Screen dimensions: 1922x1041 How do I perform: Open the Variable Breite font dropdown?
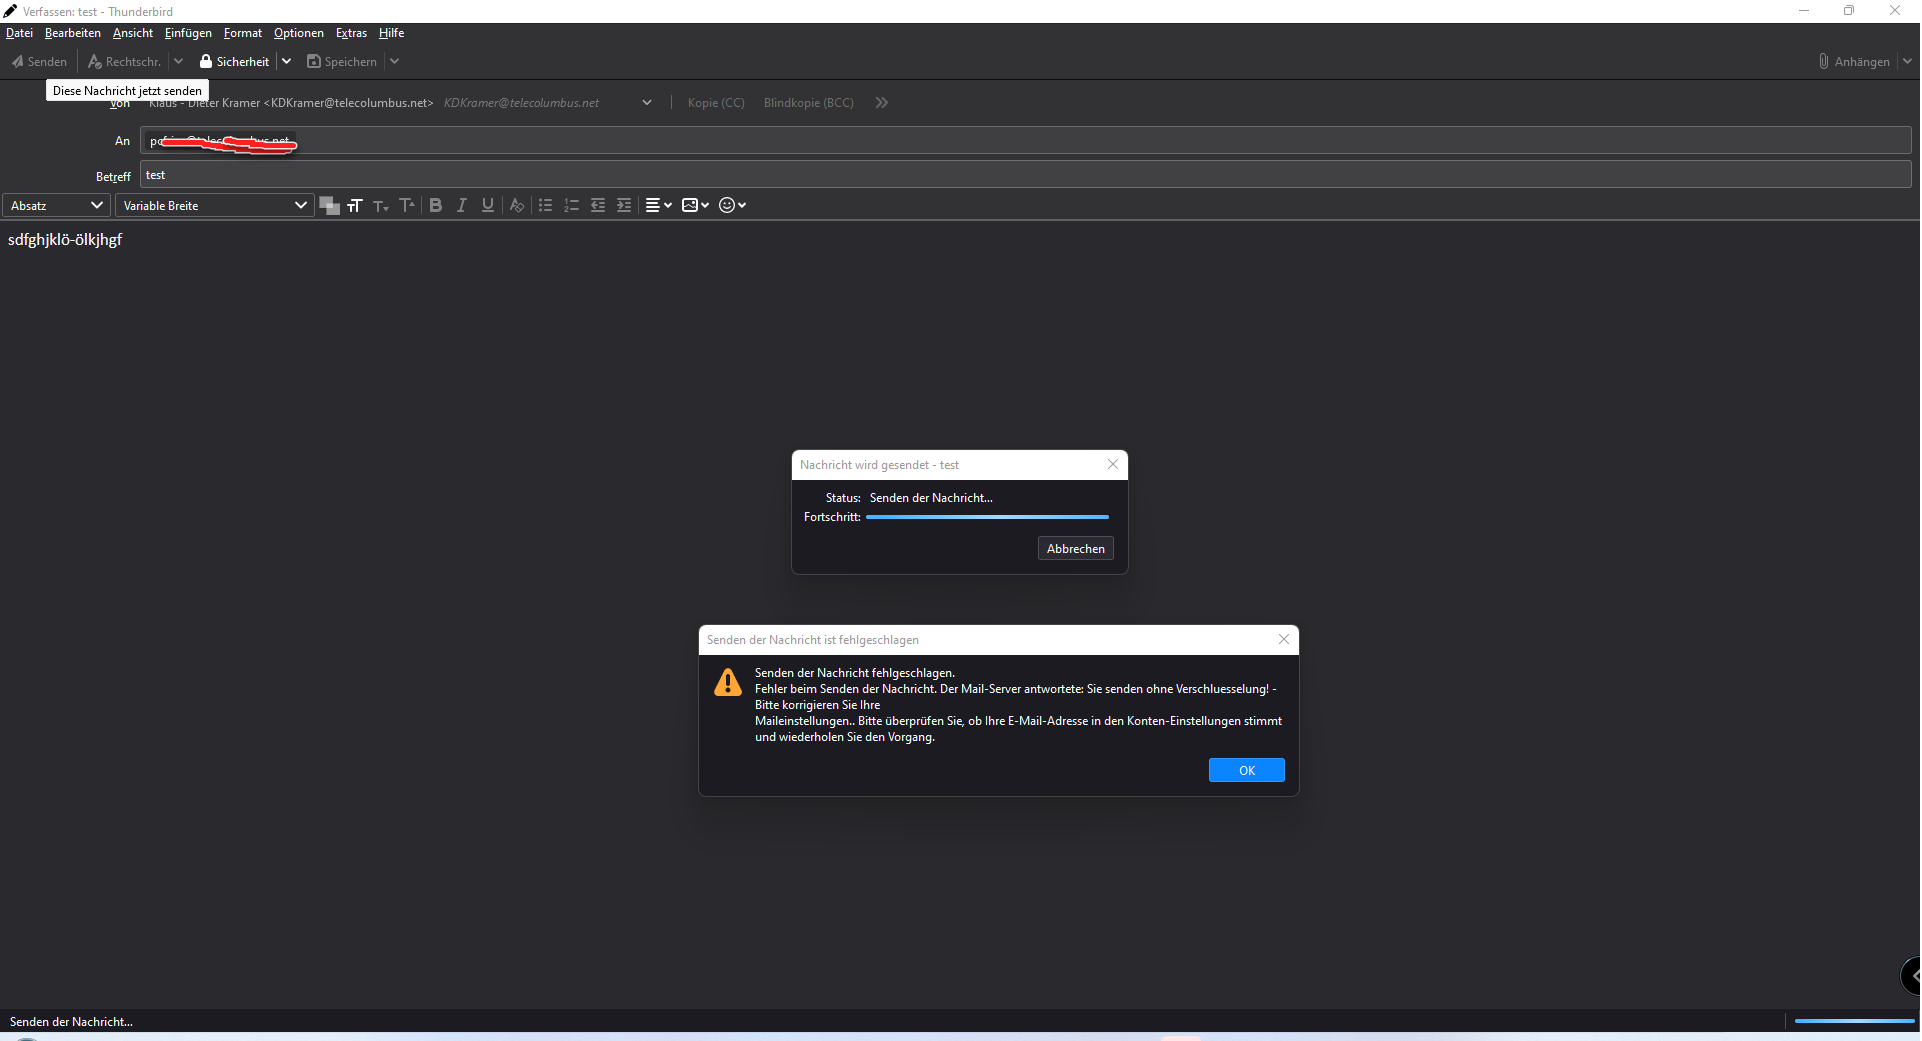pos(214,205)
